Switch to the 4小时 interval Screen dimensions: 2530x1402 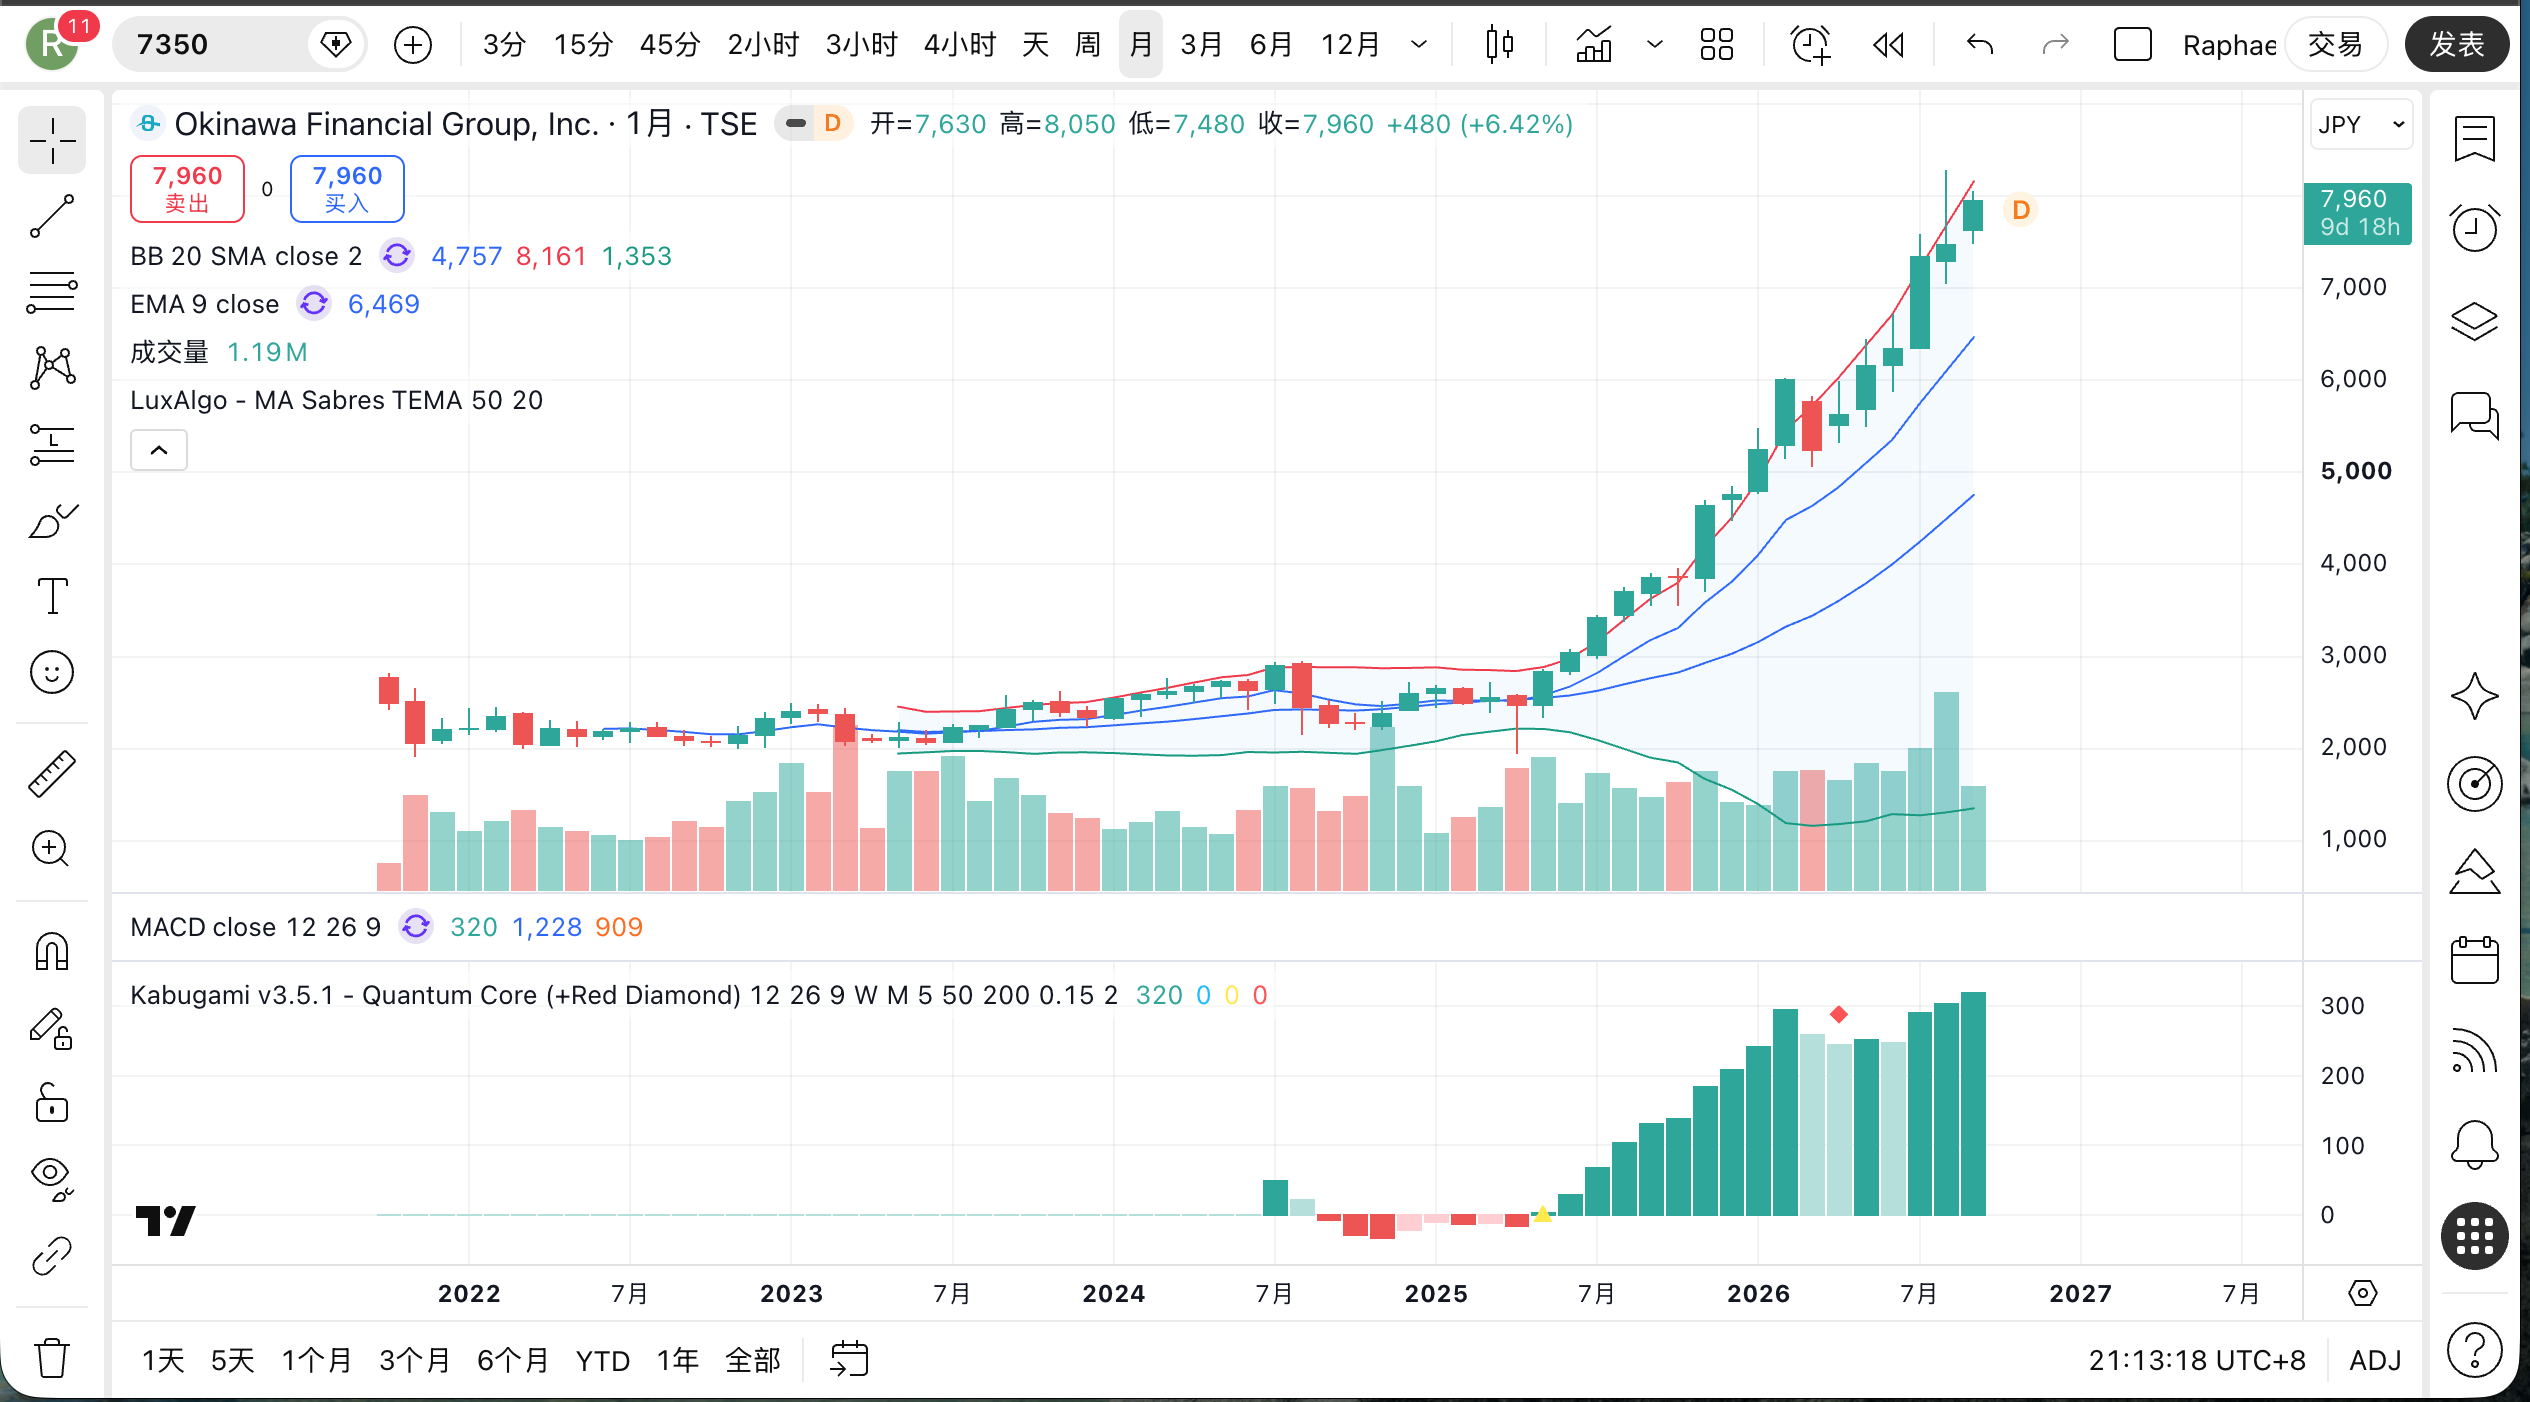[959, 45]
